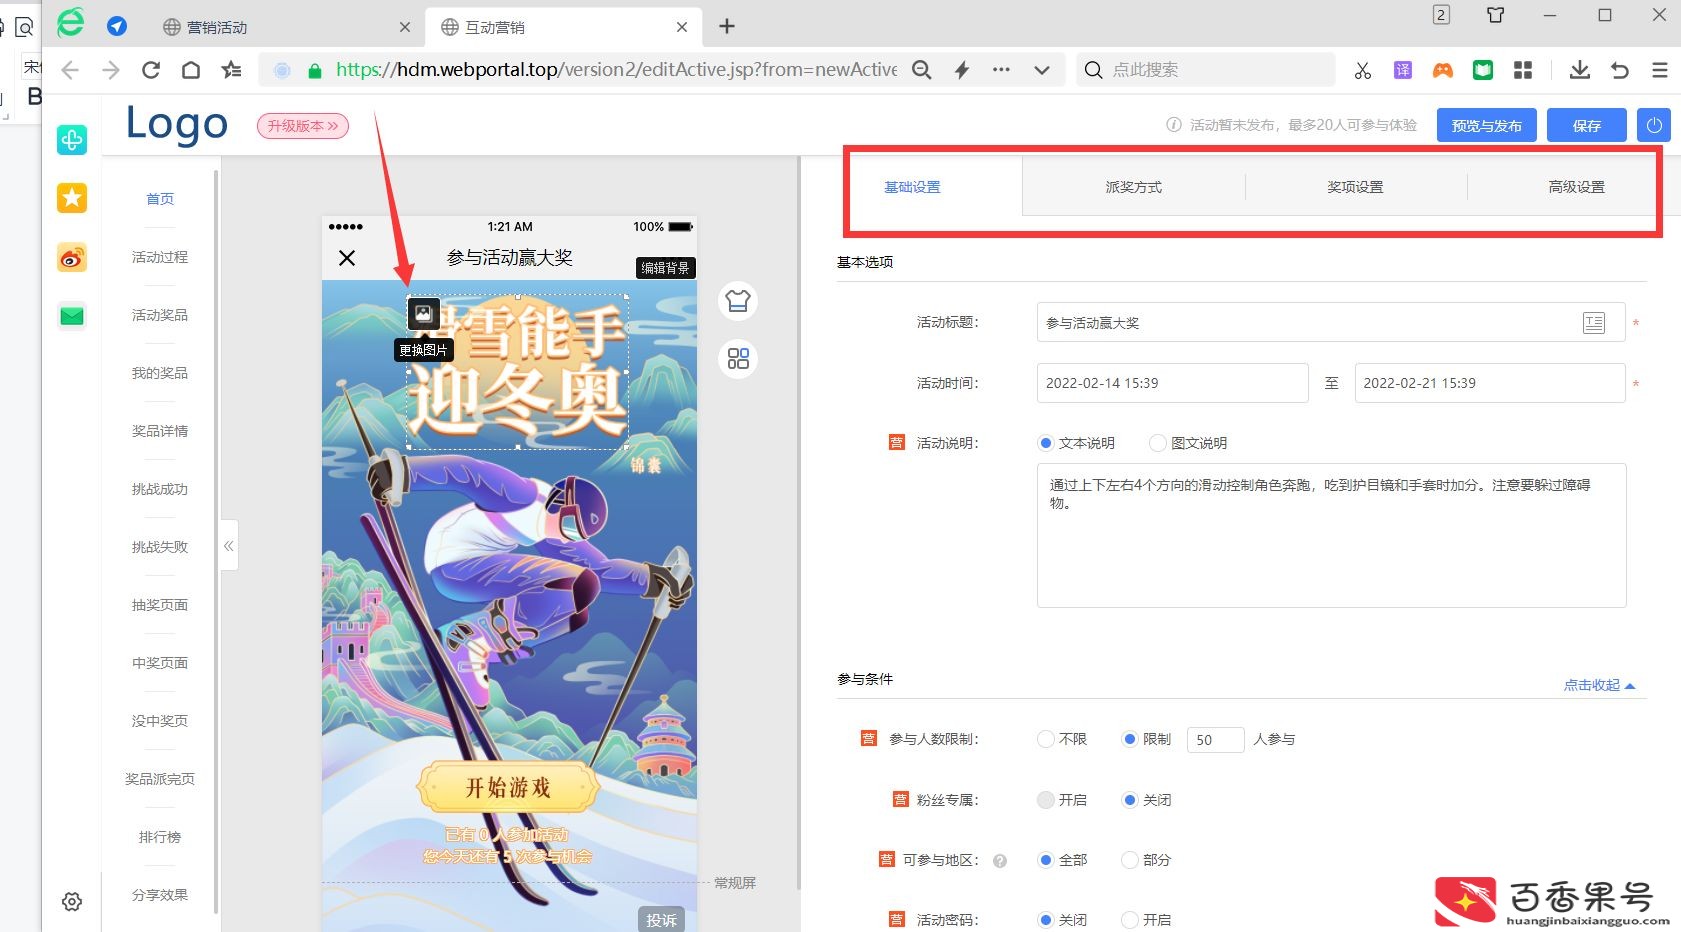Click the 升级版本 badge
This screenshot has height=932, width=1681.
pyautogui.click(x=303, y=126)
